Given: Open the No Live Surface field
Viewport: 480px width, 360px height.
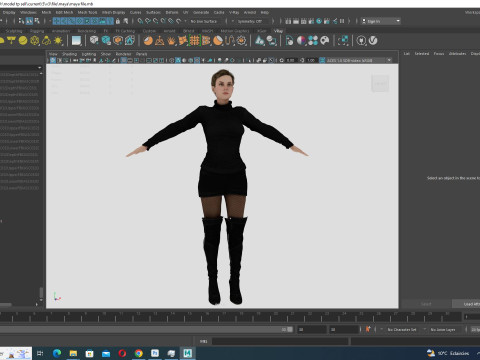Looking at the screenshot, I should [206, 21].
